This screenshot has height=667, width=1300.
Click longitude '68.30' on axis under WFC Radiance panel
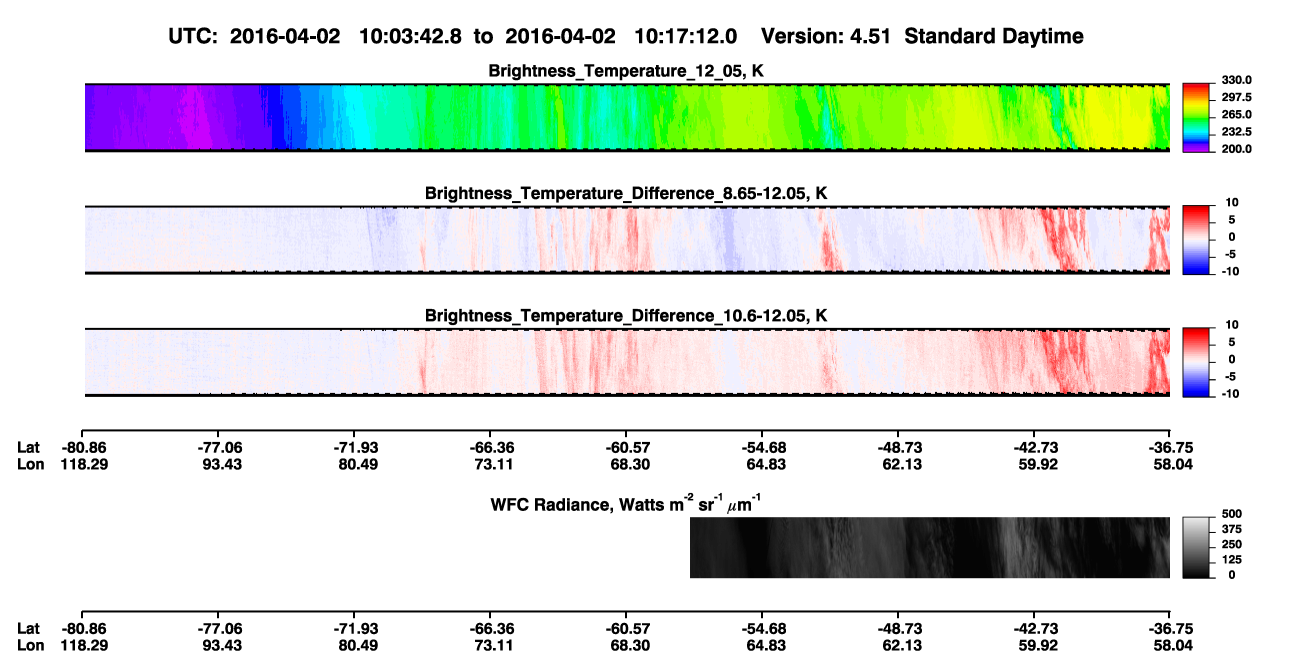[x=629, y=645]
